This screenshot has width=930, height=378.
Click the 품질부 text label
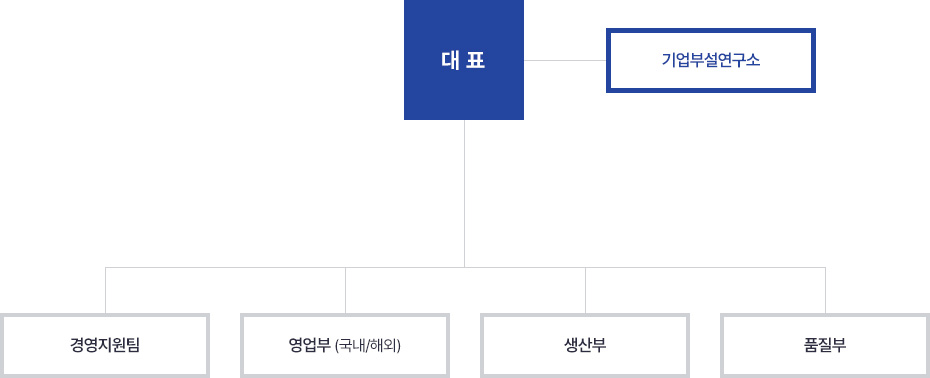[825, 345]
